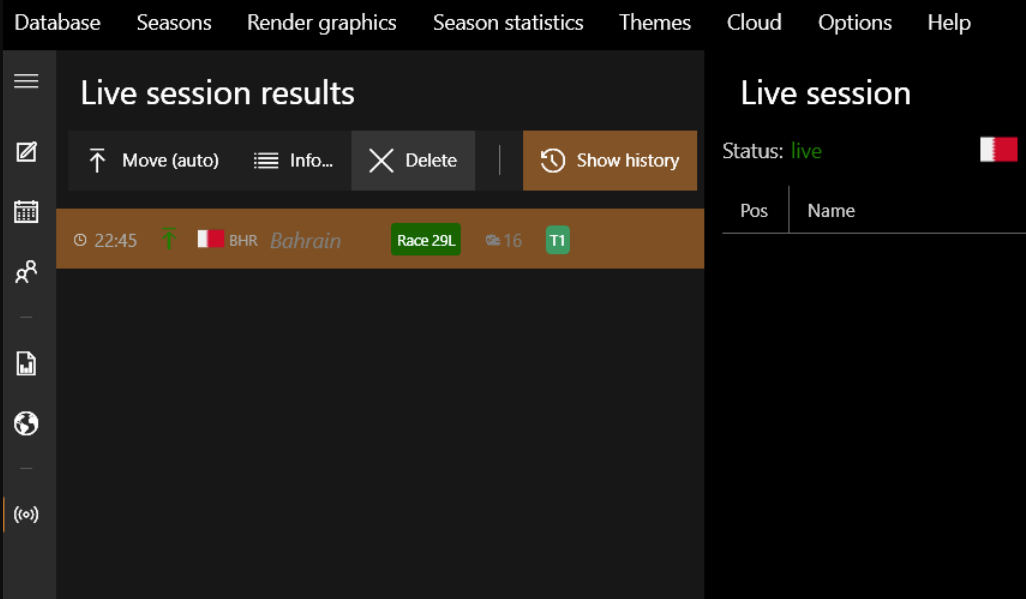Open the Database menu
This screenshot has height=599, width=1026.
(58, 23)
